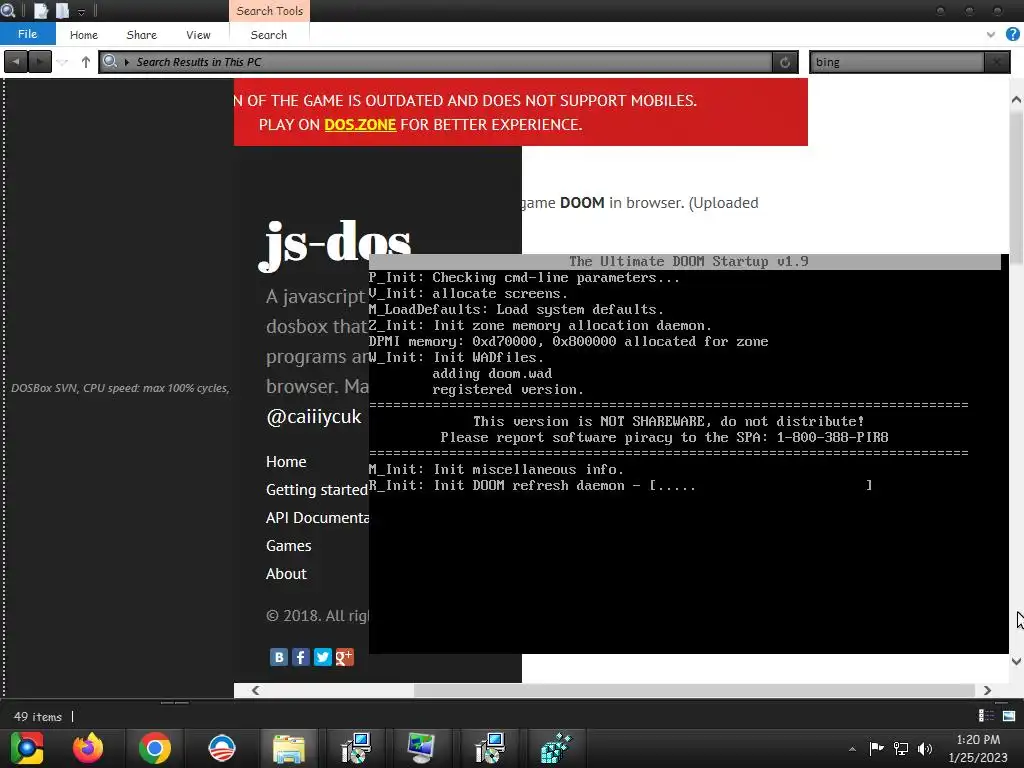The height and width of the screenshot is (768, 1024).
Task: Refresh the search results
Action: click(x=785, y=62)
